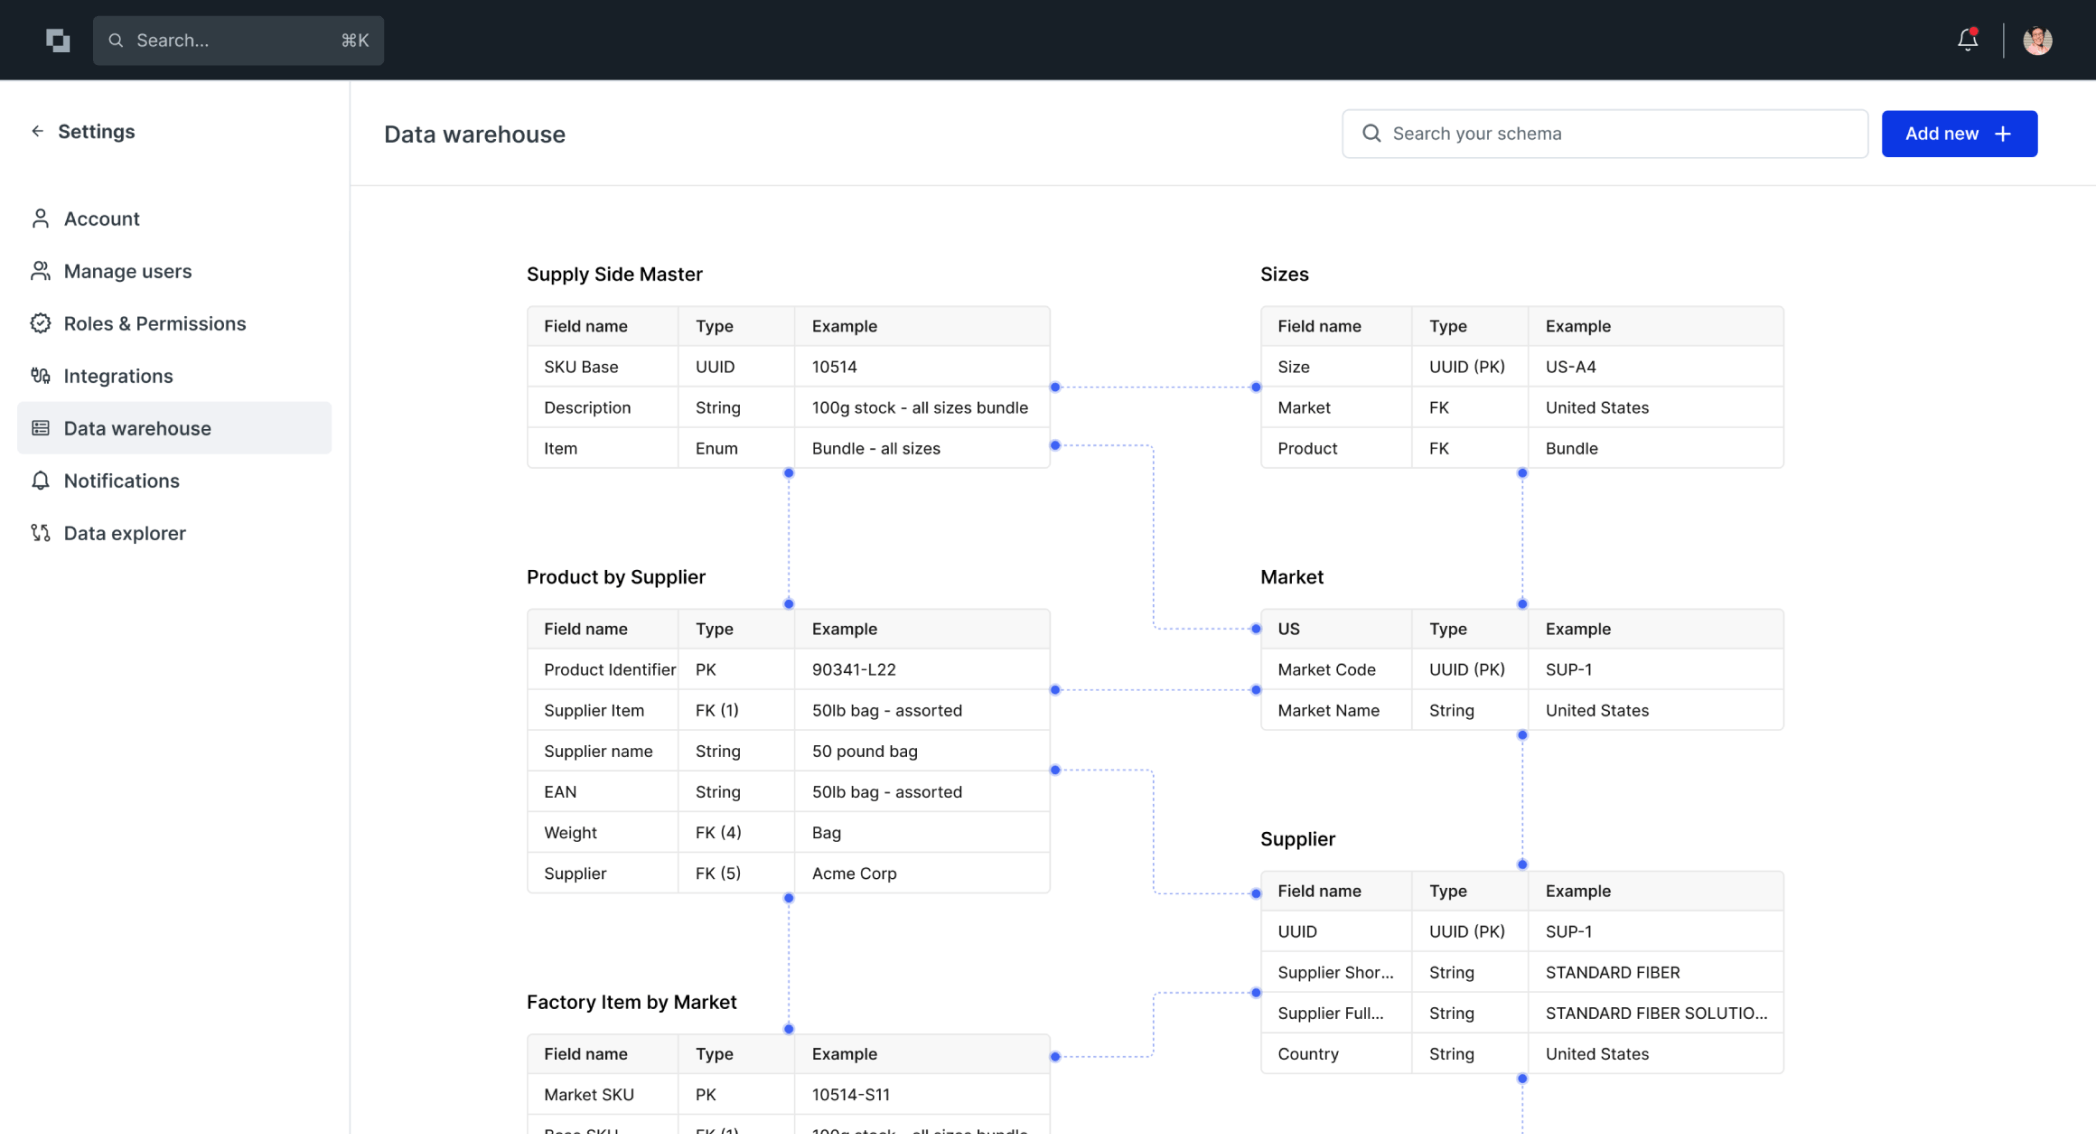Select the Supplier Full... row in Supplier table
The width and height of the screenshot is (2096, 1134).
click(1521, 1013)
